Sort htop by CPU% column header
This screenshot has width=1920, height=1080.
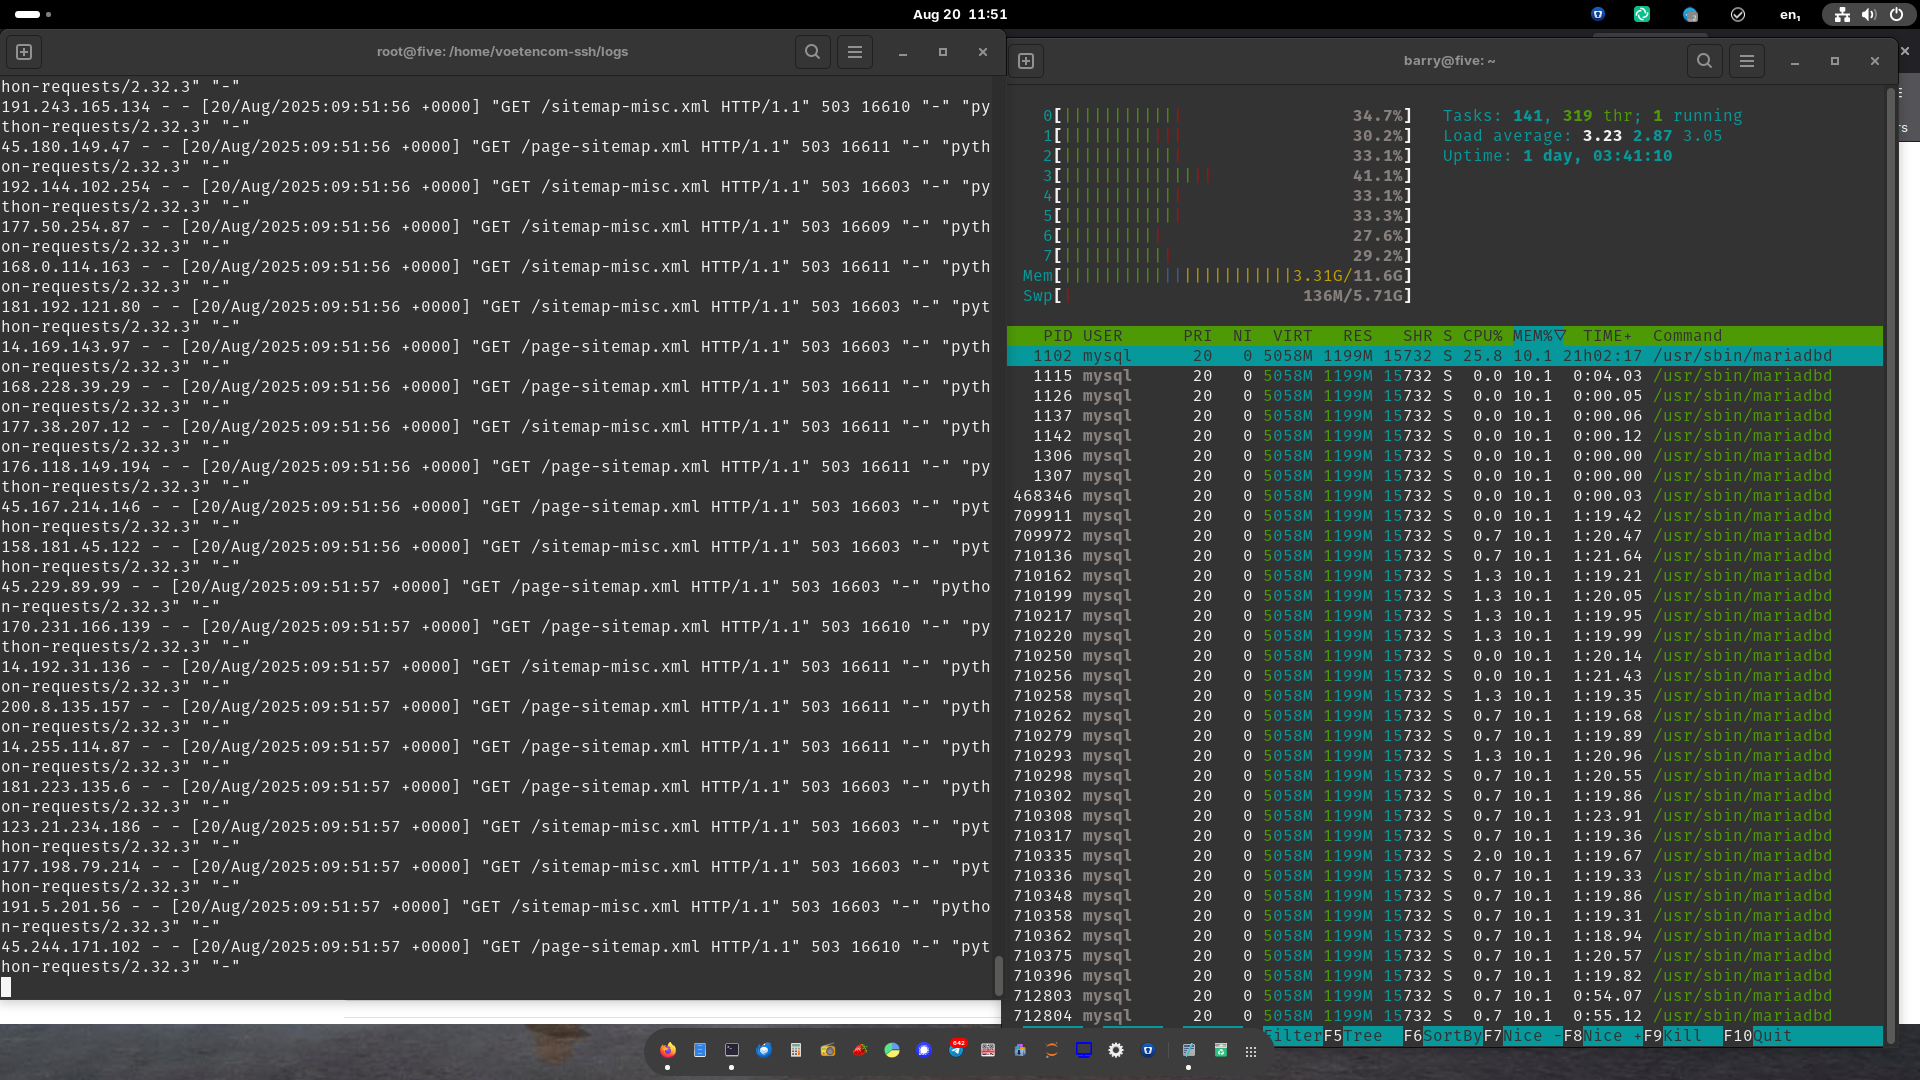pos(1482,336)
